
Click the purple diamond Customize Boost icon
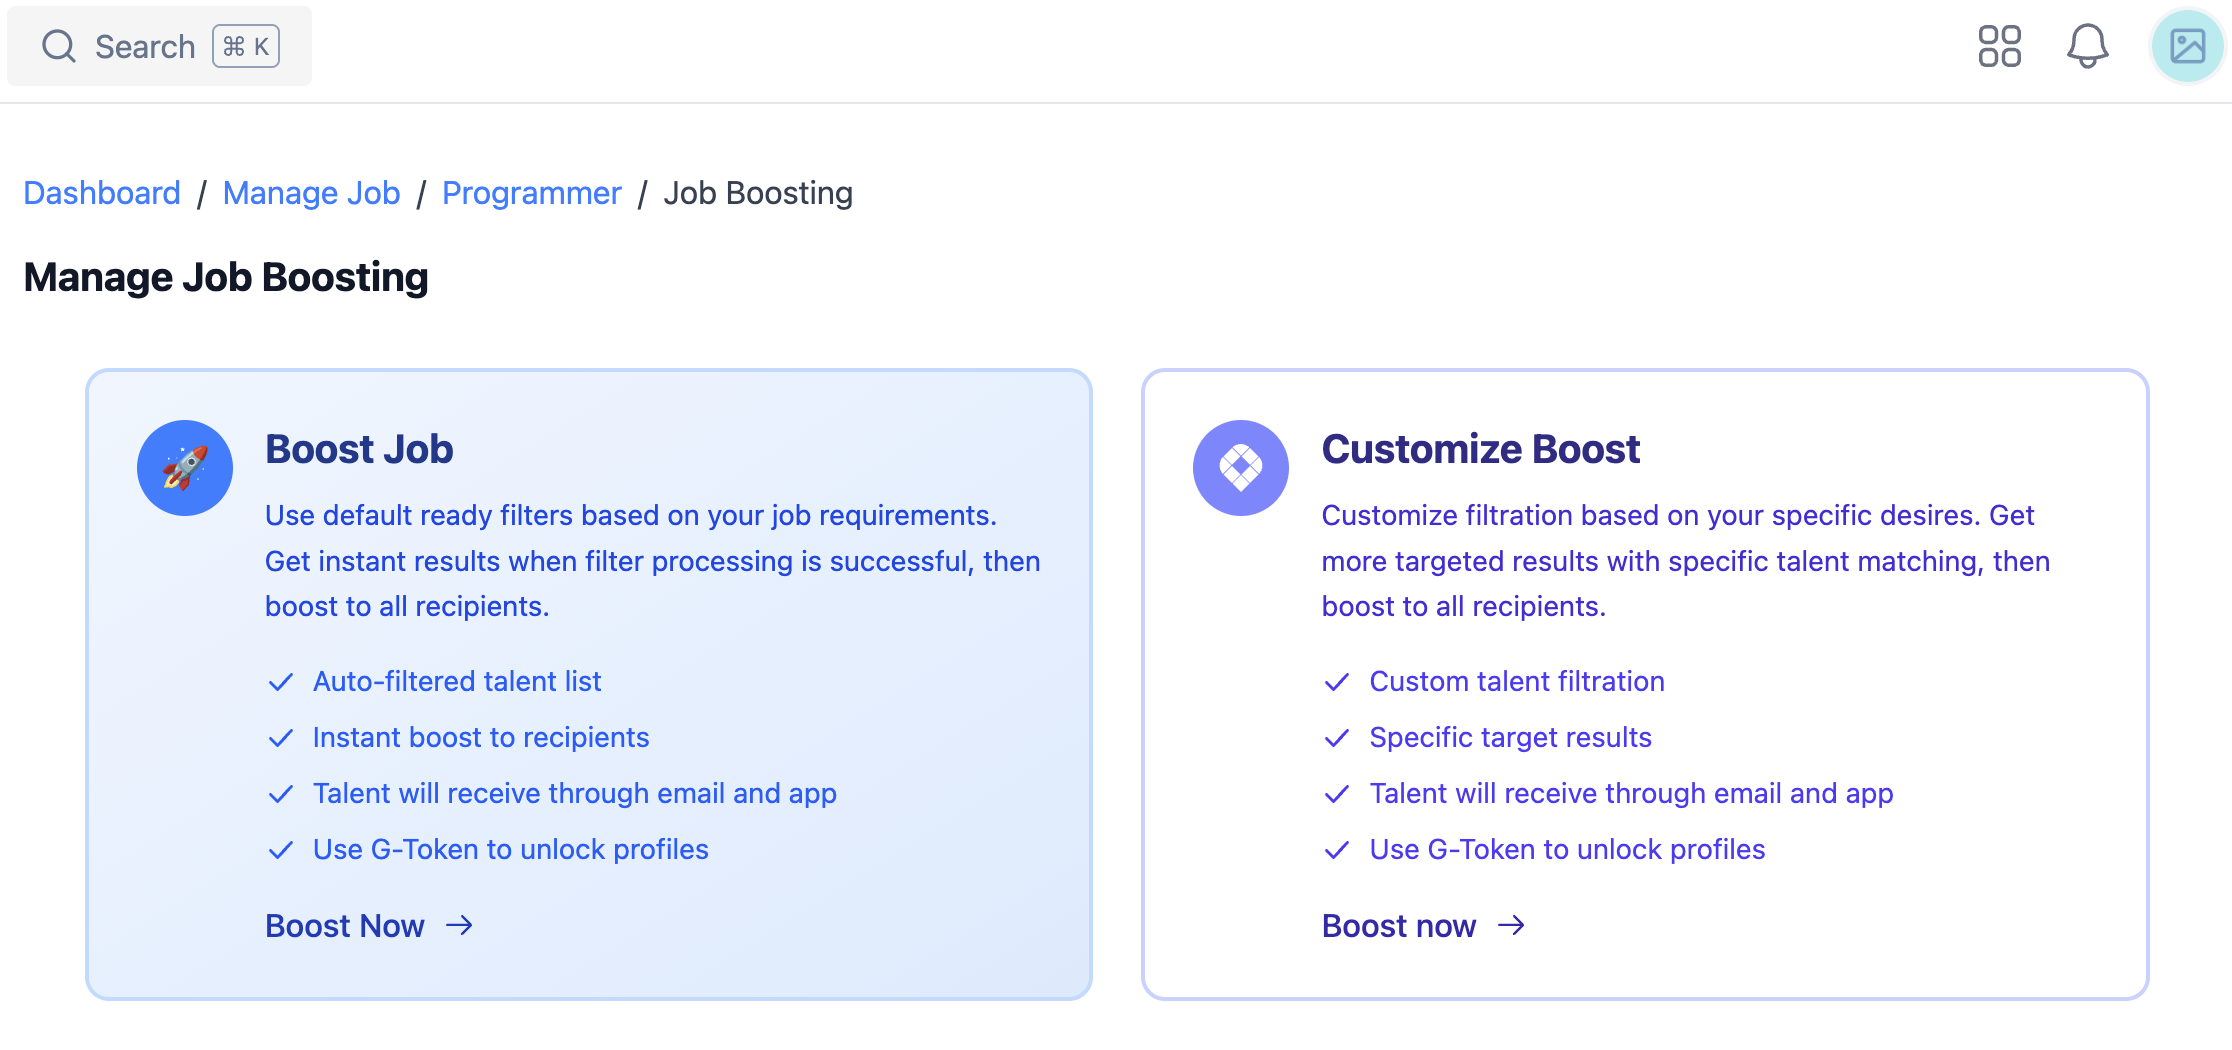1240,468
